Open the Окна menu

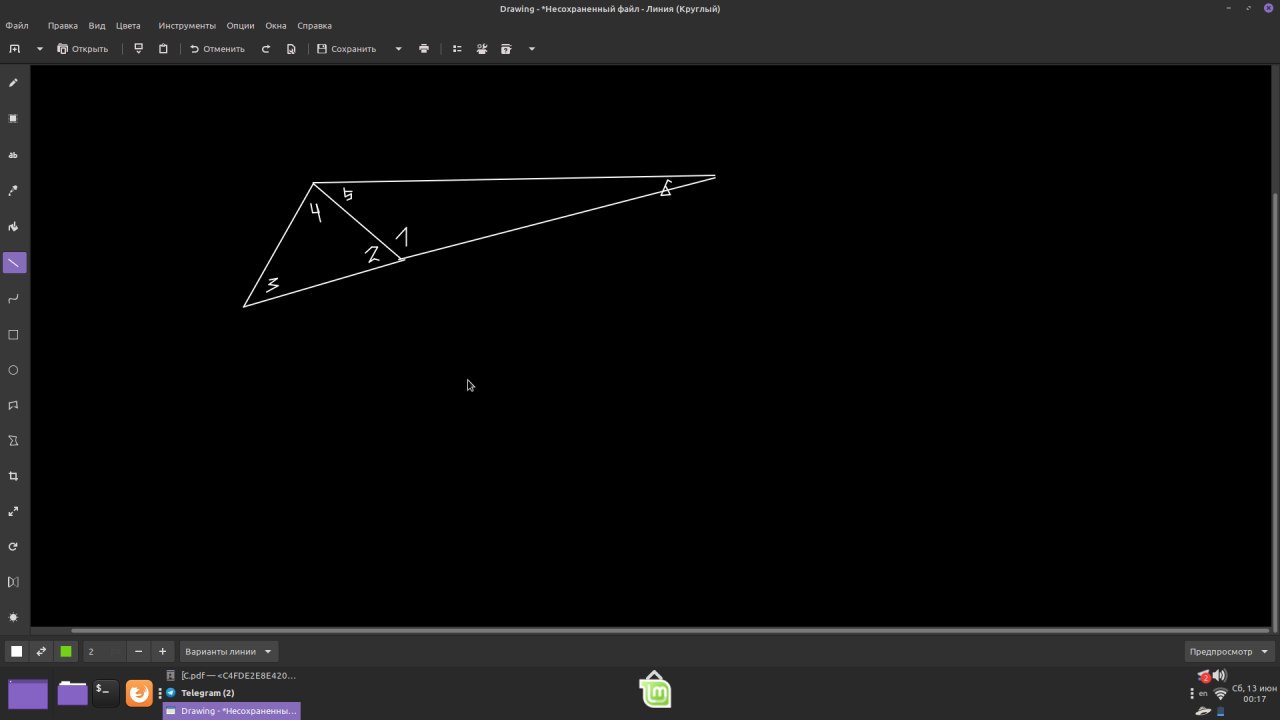click(276, 25)
